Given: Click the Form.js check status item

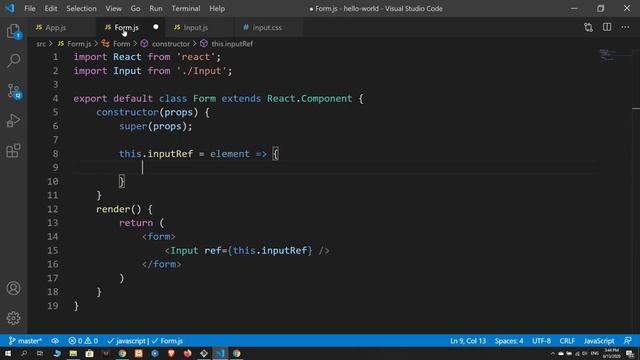Looking at the screenshot, I should 167,341.
